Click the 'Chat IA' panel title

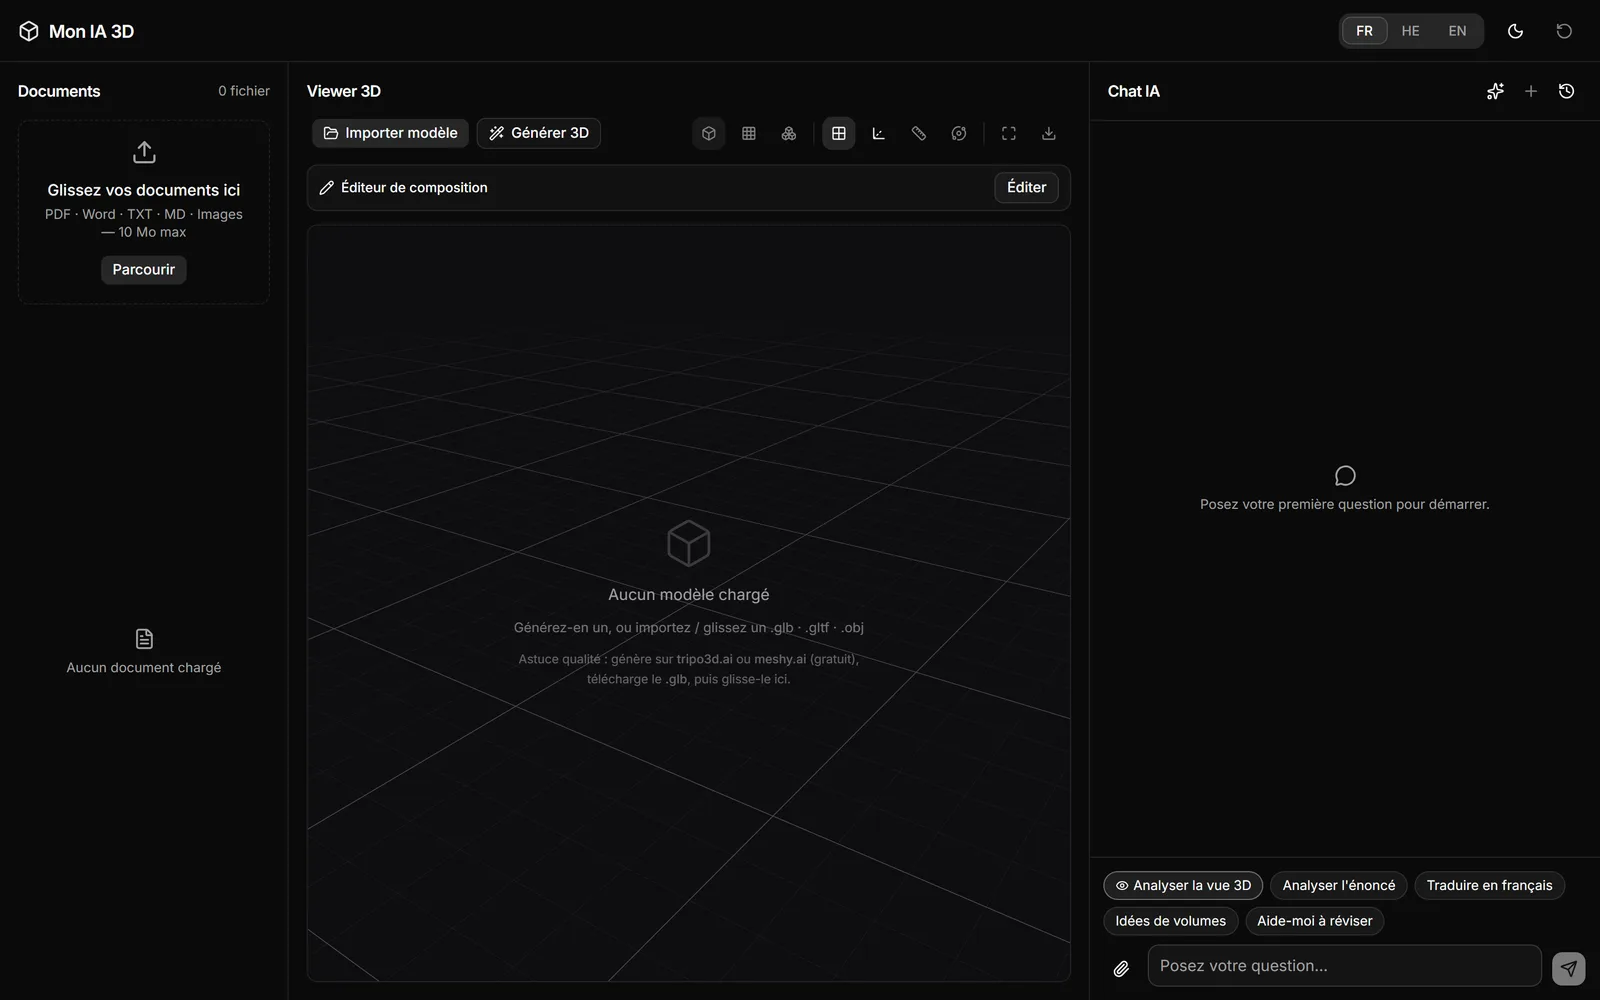pos(1133,91)
